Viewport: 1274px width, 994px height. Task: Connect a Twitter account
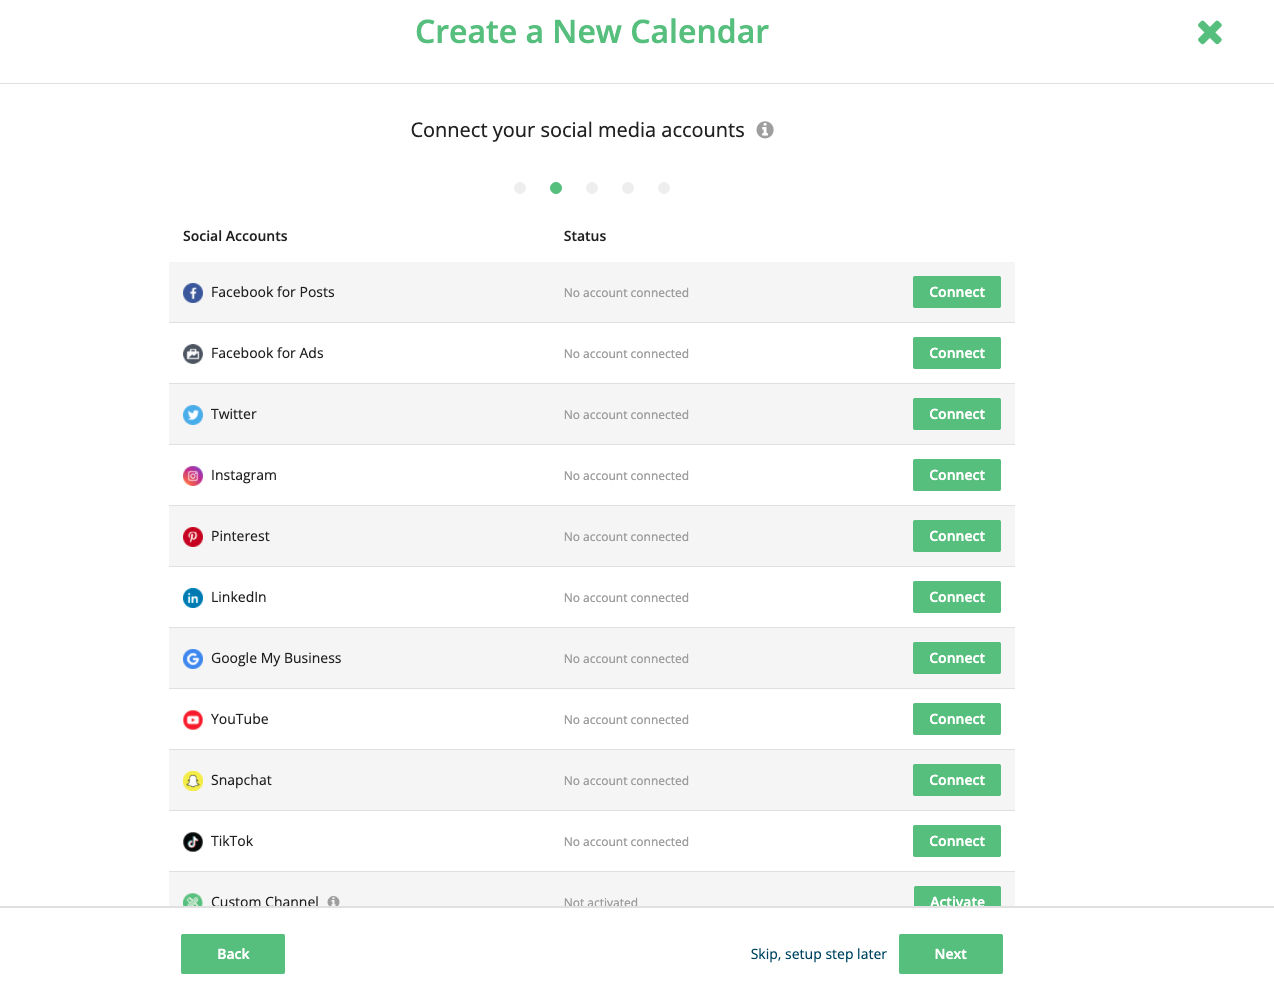click(956, 414)
